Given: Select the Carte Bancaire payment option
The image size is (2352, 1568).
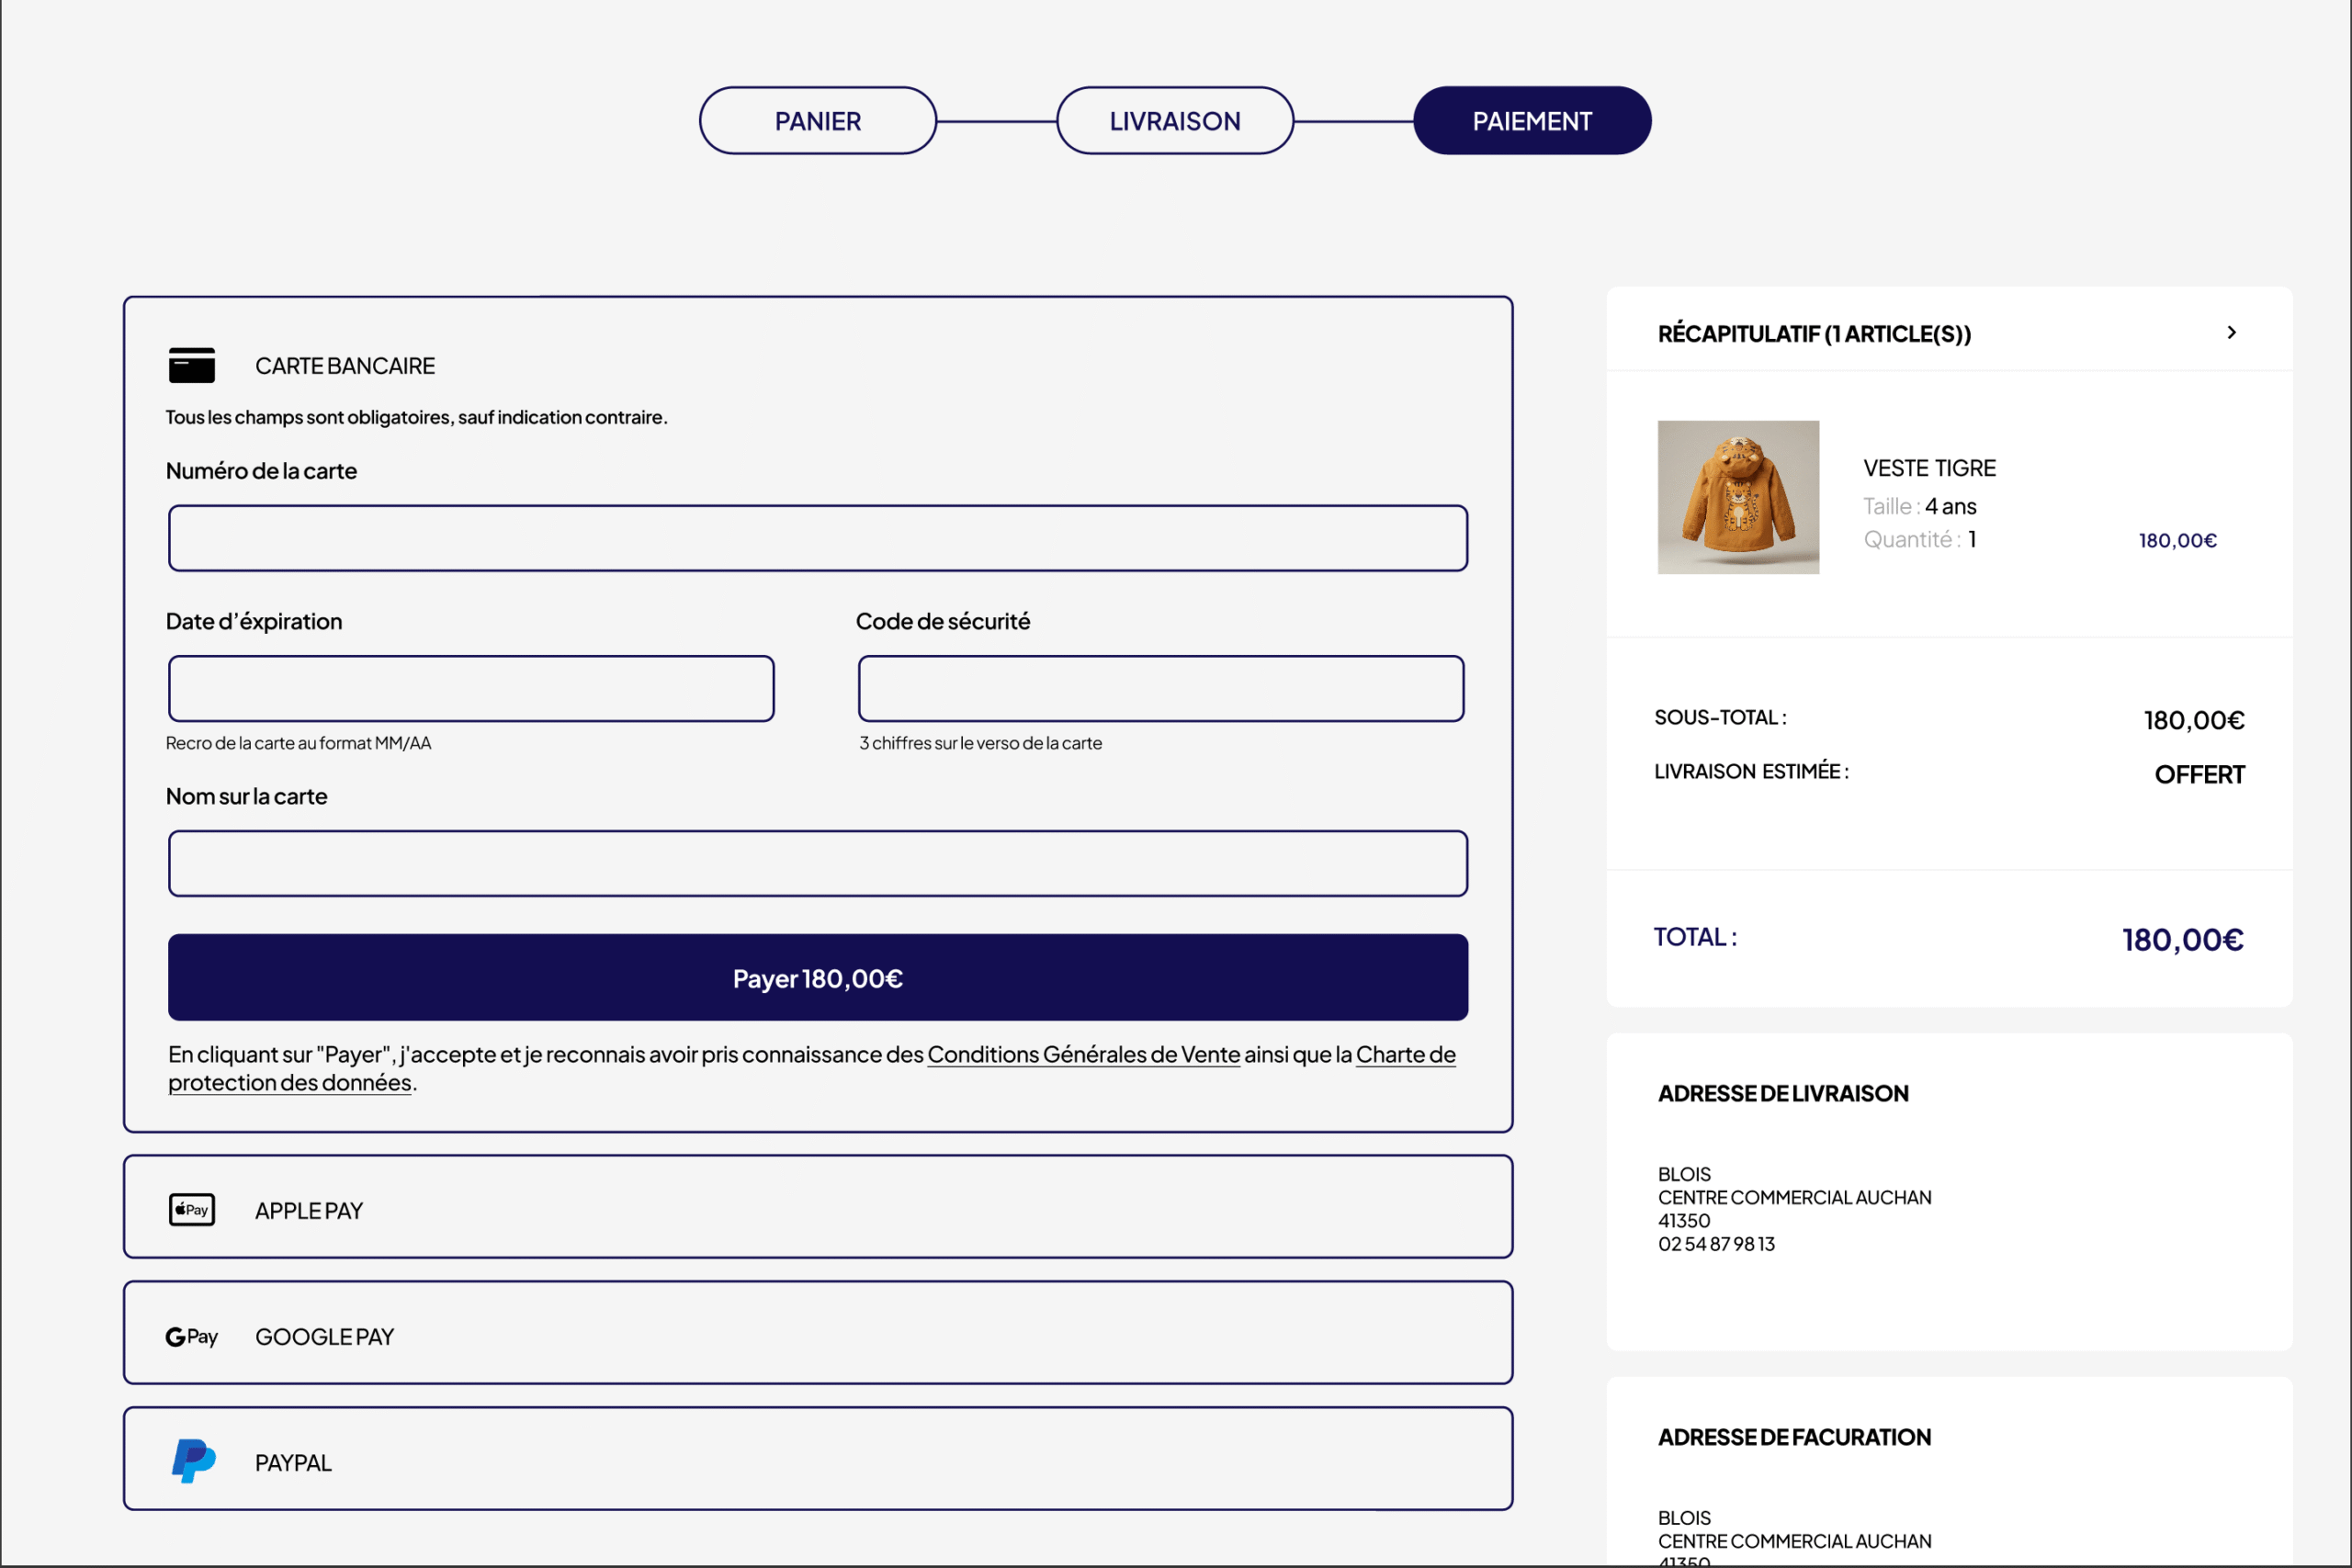Looking at the screenshot, I should pos(344,366).
